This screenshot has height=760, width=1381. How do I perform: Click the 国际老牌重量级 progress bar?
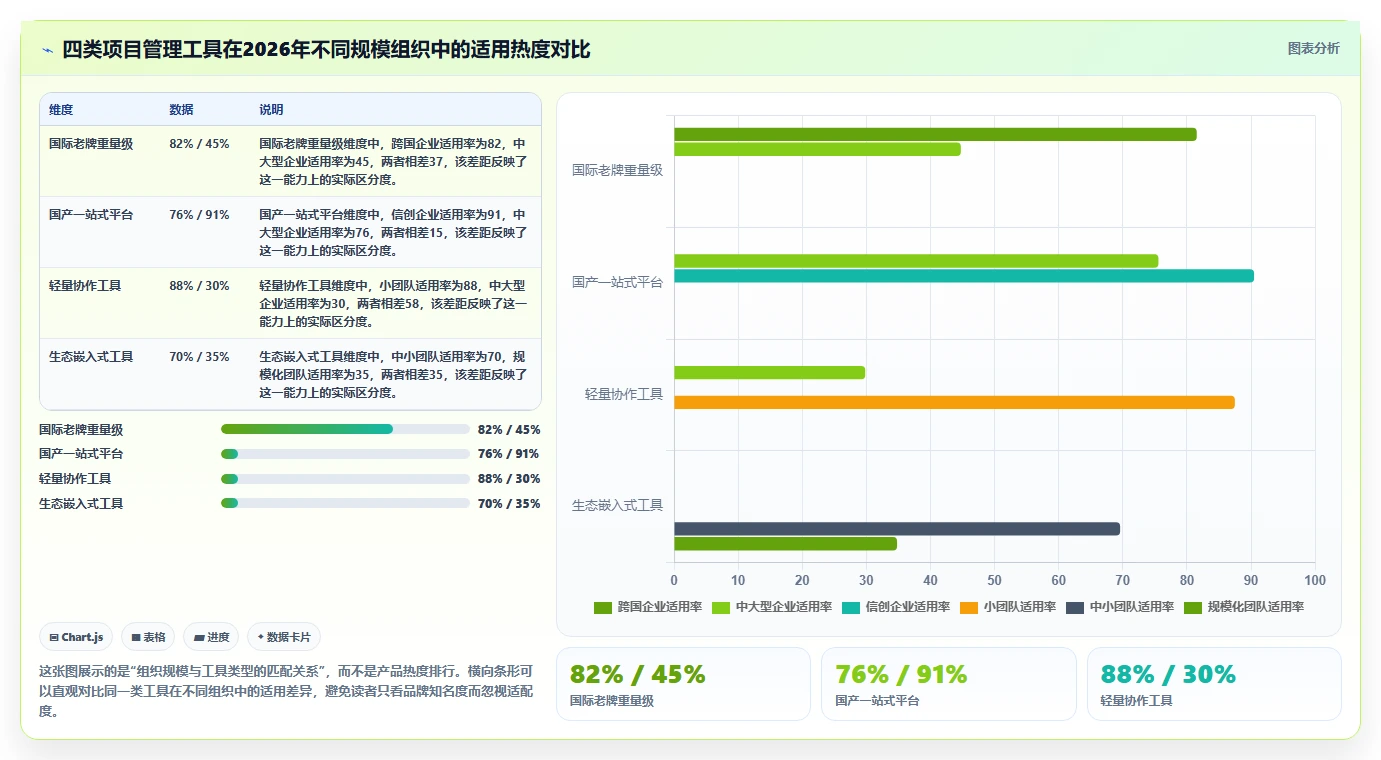pos(345,429)
